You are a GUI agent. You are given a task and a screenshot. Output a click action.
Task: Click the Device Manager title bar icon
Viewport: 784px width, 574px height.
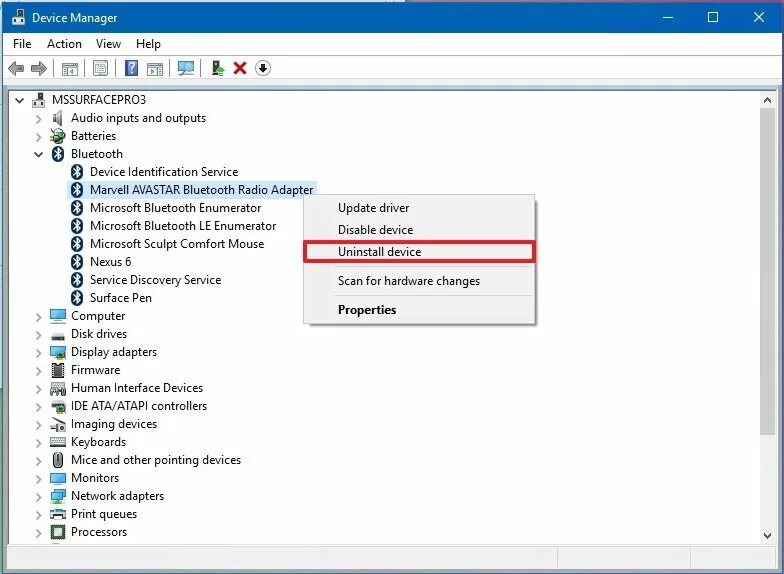[18, 17]
